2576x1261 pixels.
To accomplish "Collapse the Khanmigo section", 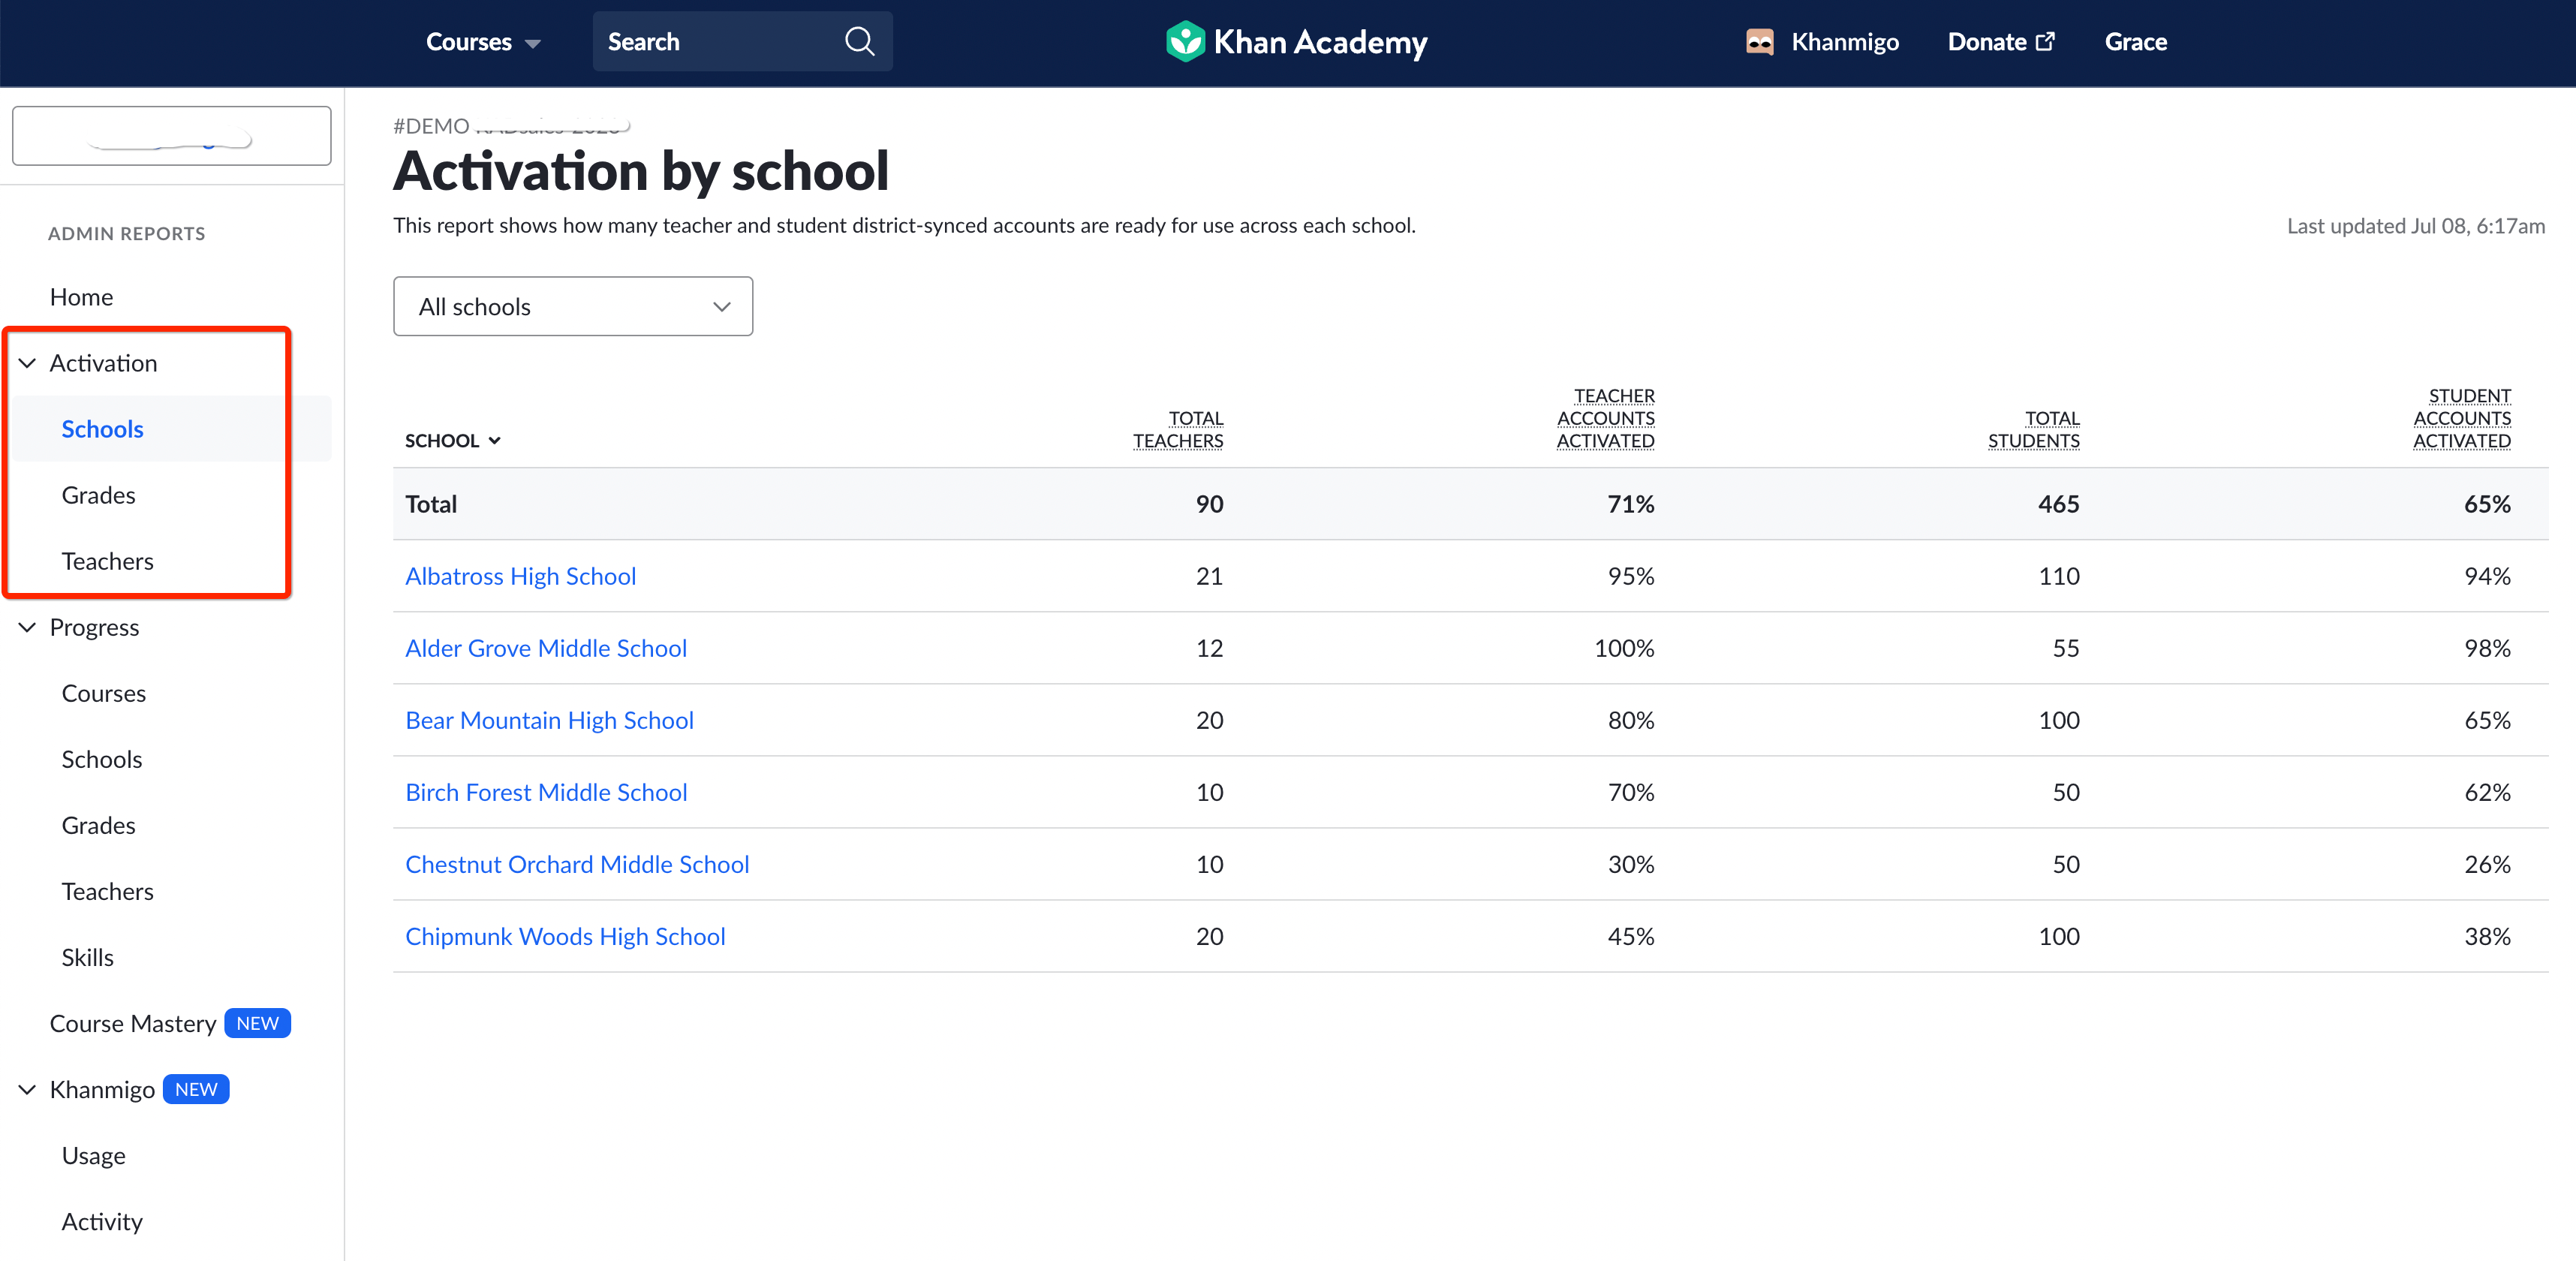I will (x=27, y=1089).
